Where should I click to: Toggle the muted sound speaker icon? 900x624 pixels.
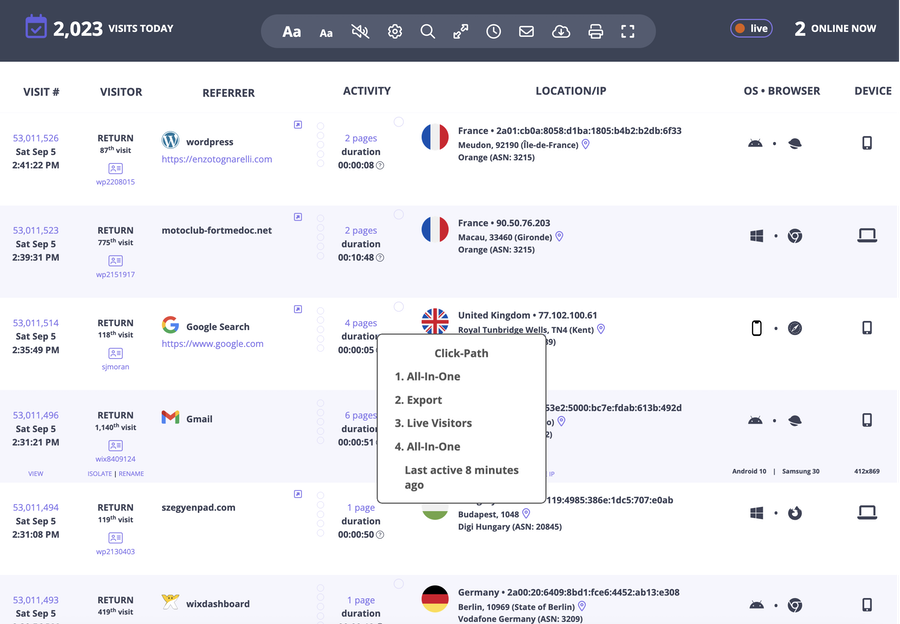pos(360,32)
